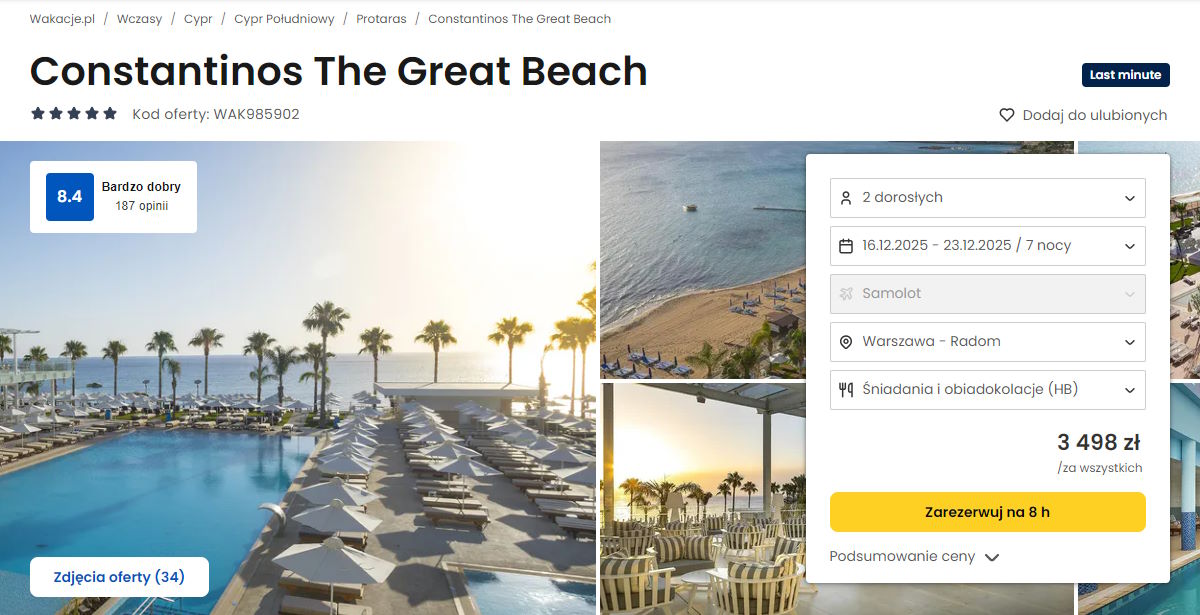Expand Podsumowanie ceny price summary
This screenshot has width=1200, height=615.
(x=914, y=557)
